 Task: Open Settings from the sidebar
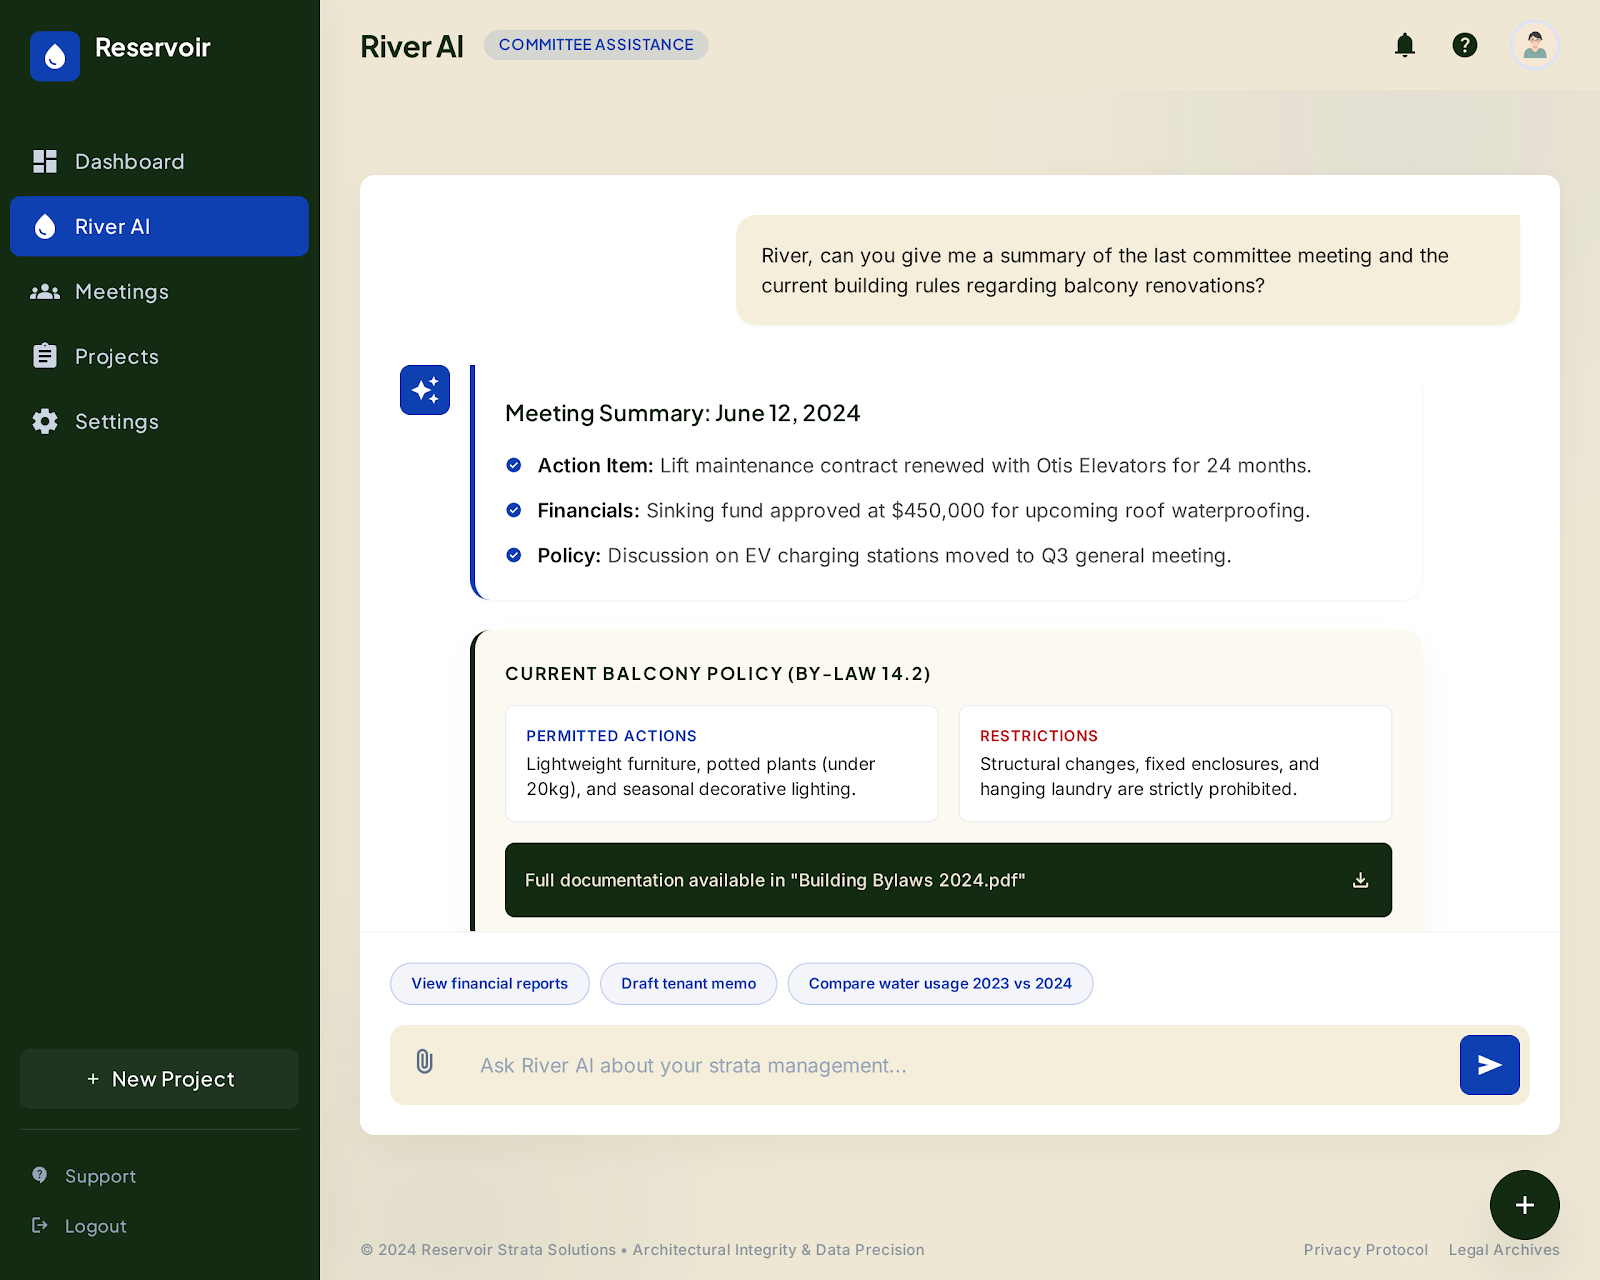tap(116, 422)
